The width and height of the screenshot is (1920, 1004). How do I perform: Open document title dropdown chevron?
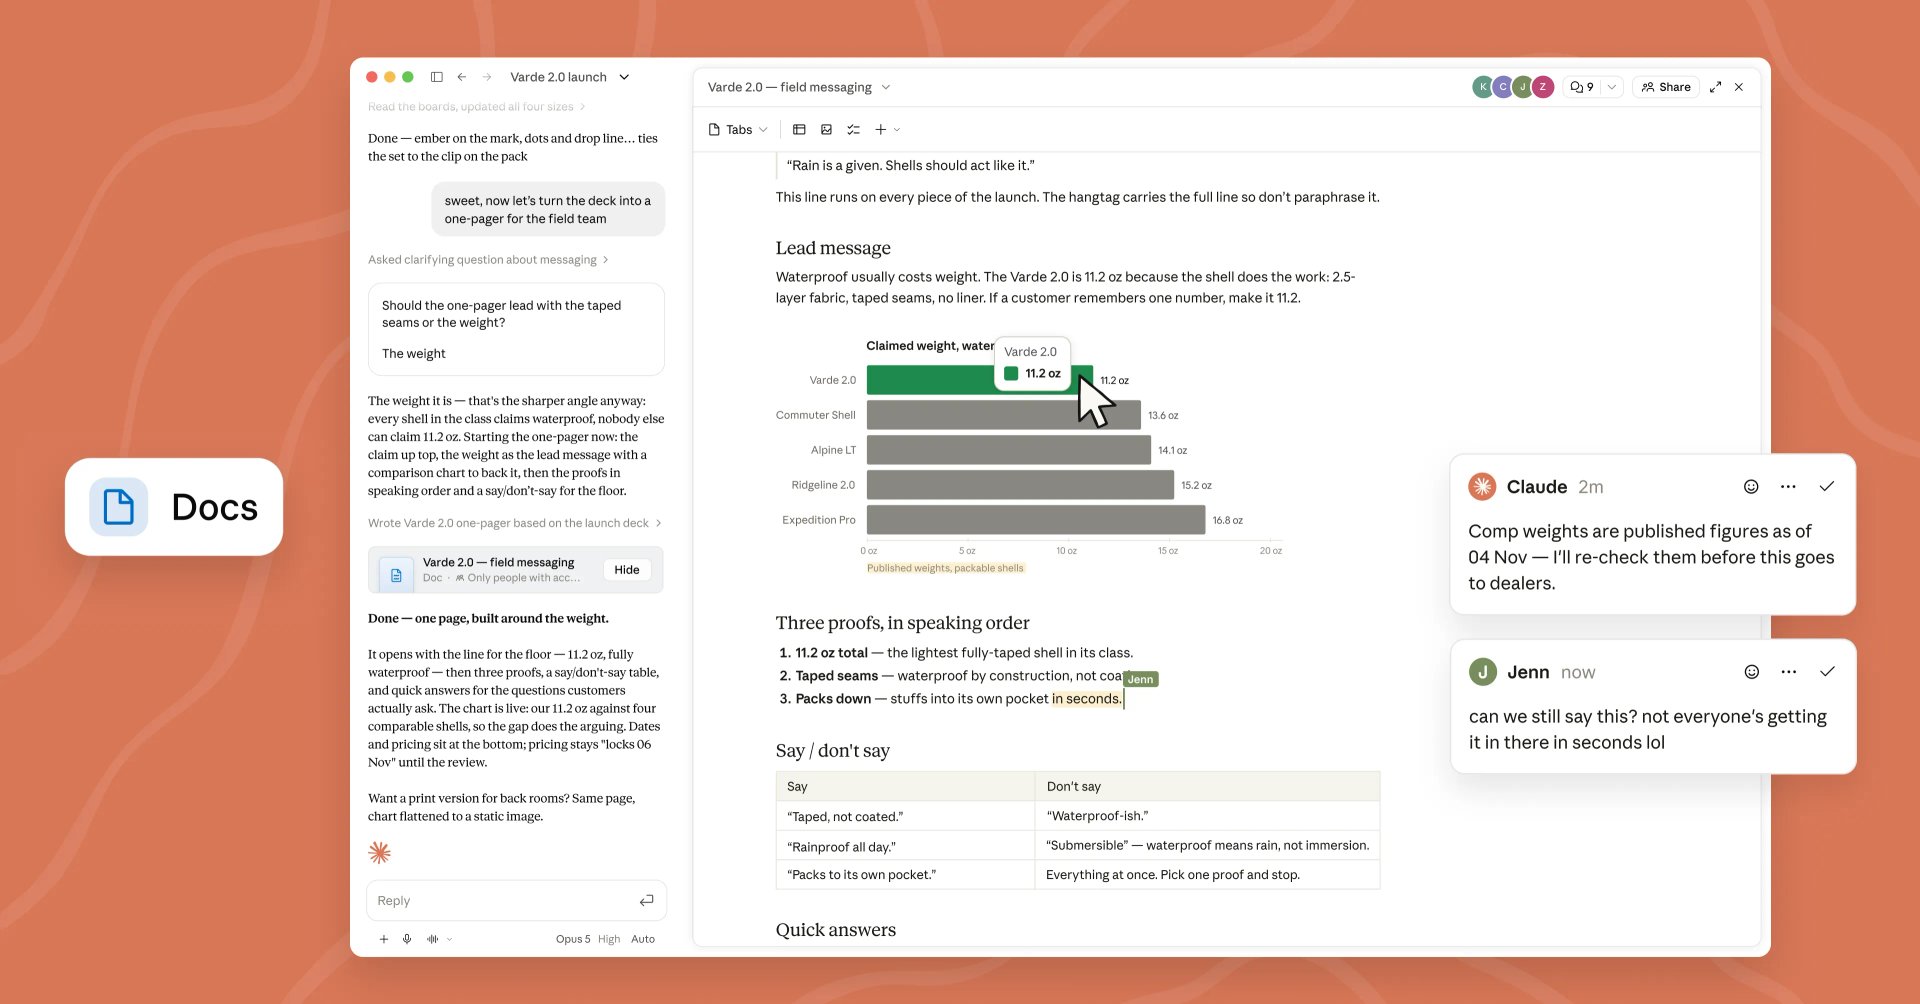(x=886, y=87)
